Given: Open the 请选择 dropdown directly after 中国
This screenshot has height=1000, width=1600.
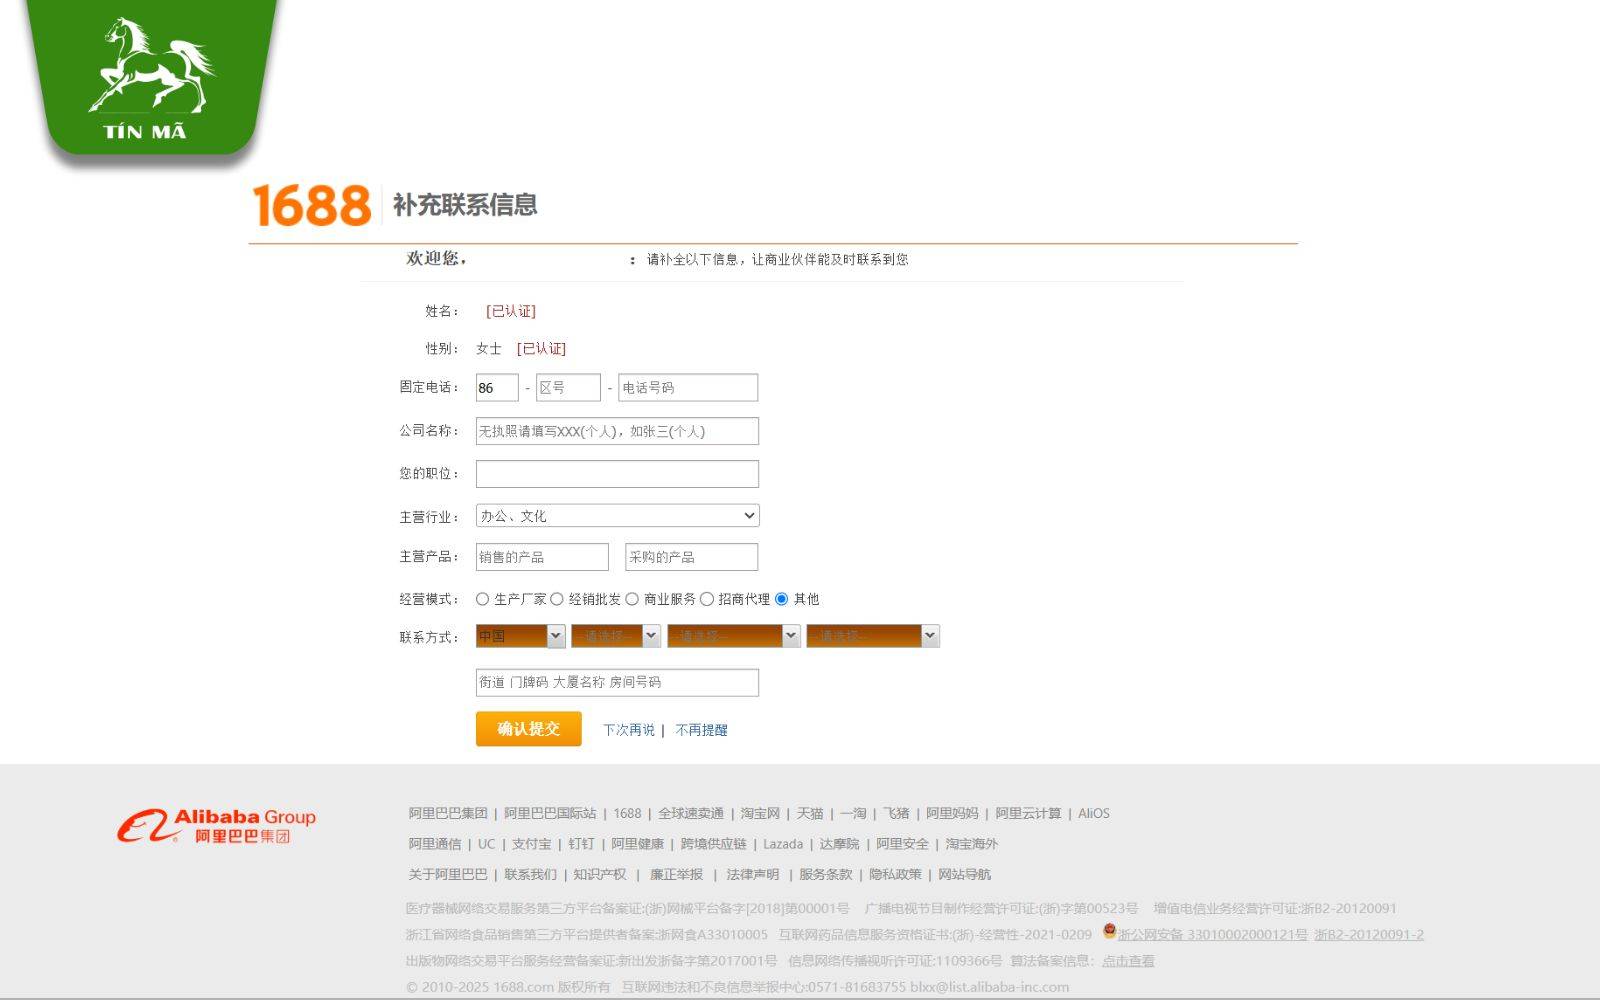Looking at the screenshot, I should point(616,636).
